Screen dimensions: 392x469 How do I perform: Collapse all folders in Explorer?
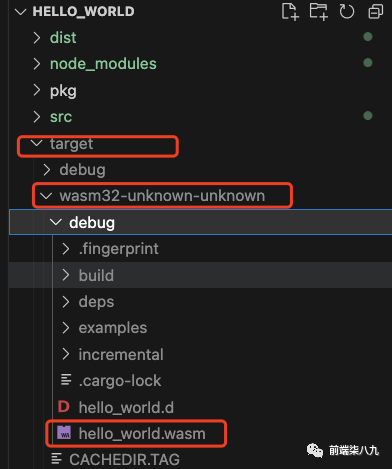(x=375, y=12)
